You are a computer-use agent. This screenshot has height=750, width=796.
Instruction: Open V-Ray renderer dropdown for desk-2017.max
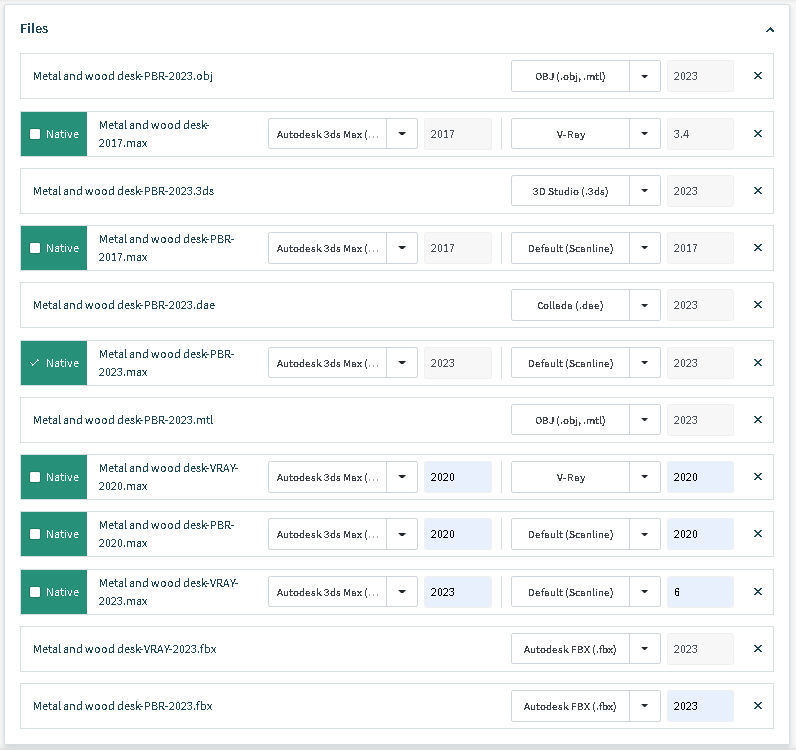(x=645, y=134)
